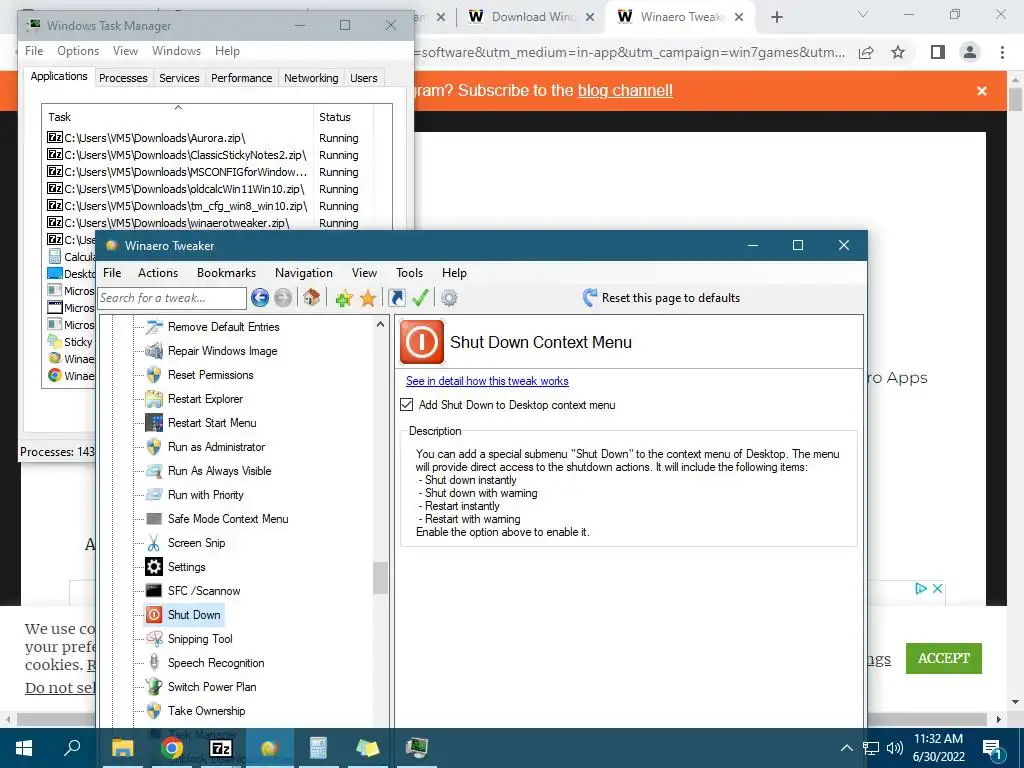Open the Navigation menu in Winaero Tweaker

(304, 273)
